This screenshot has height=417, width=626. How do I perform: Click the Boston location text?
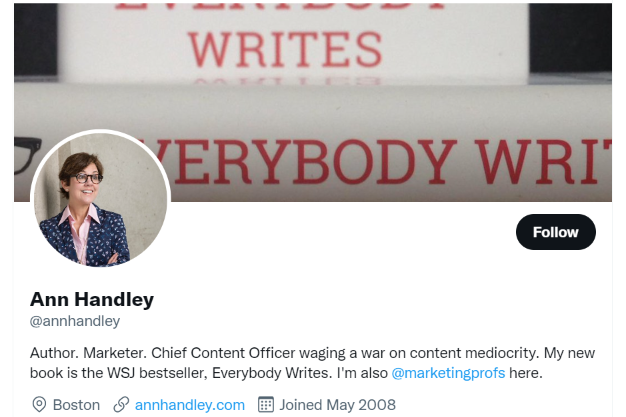pyautogui.click(x=76, y=405)
